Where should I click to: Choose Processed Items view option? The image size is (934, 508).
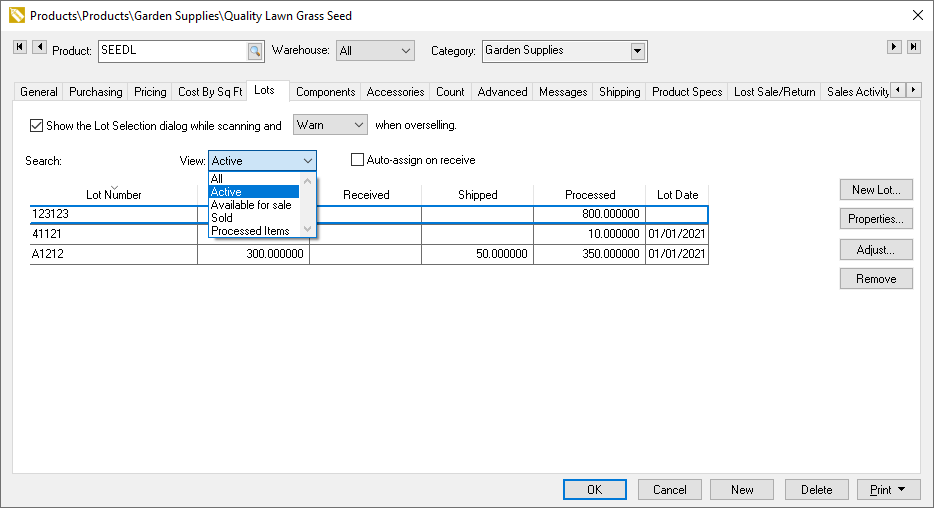tap(254, 231)
